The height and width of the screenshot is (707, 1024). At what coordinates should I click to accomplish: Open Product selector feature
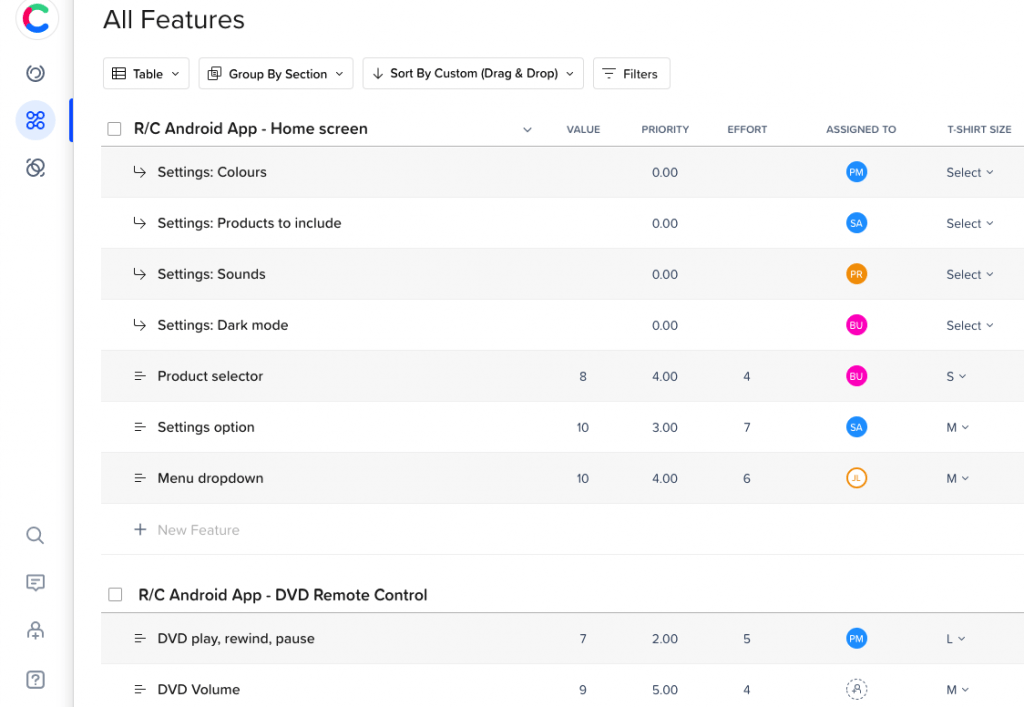pyautogui.click(x=210, y=376)
